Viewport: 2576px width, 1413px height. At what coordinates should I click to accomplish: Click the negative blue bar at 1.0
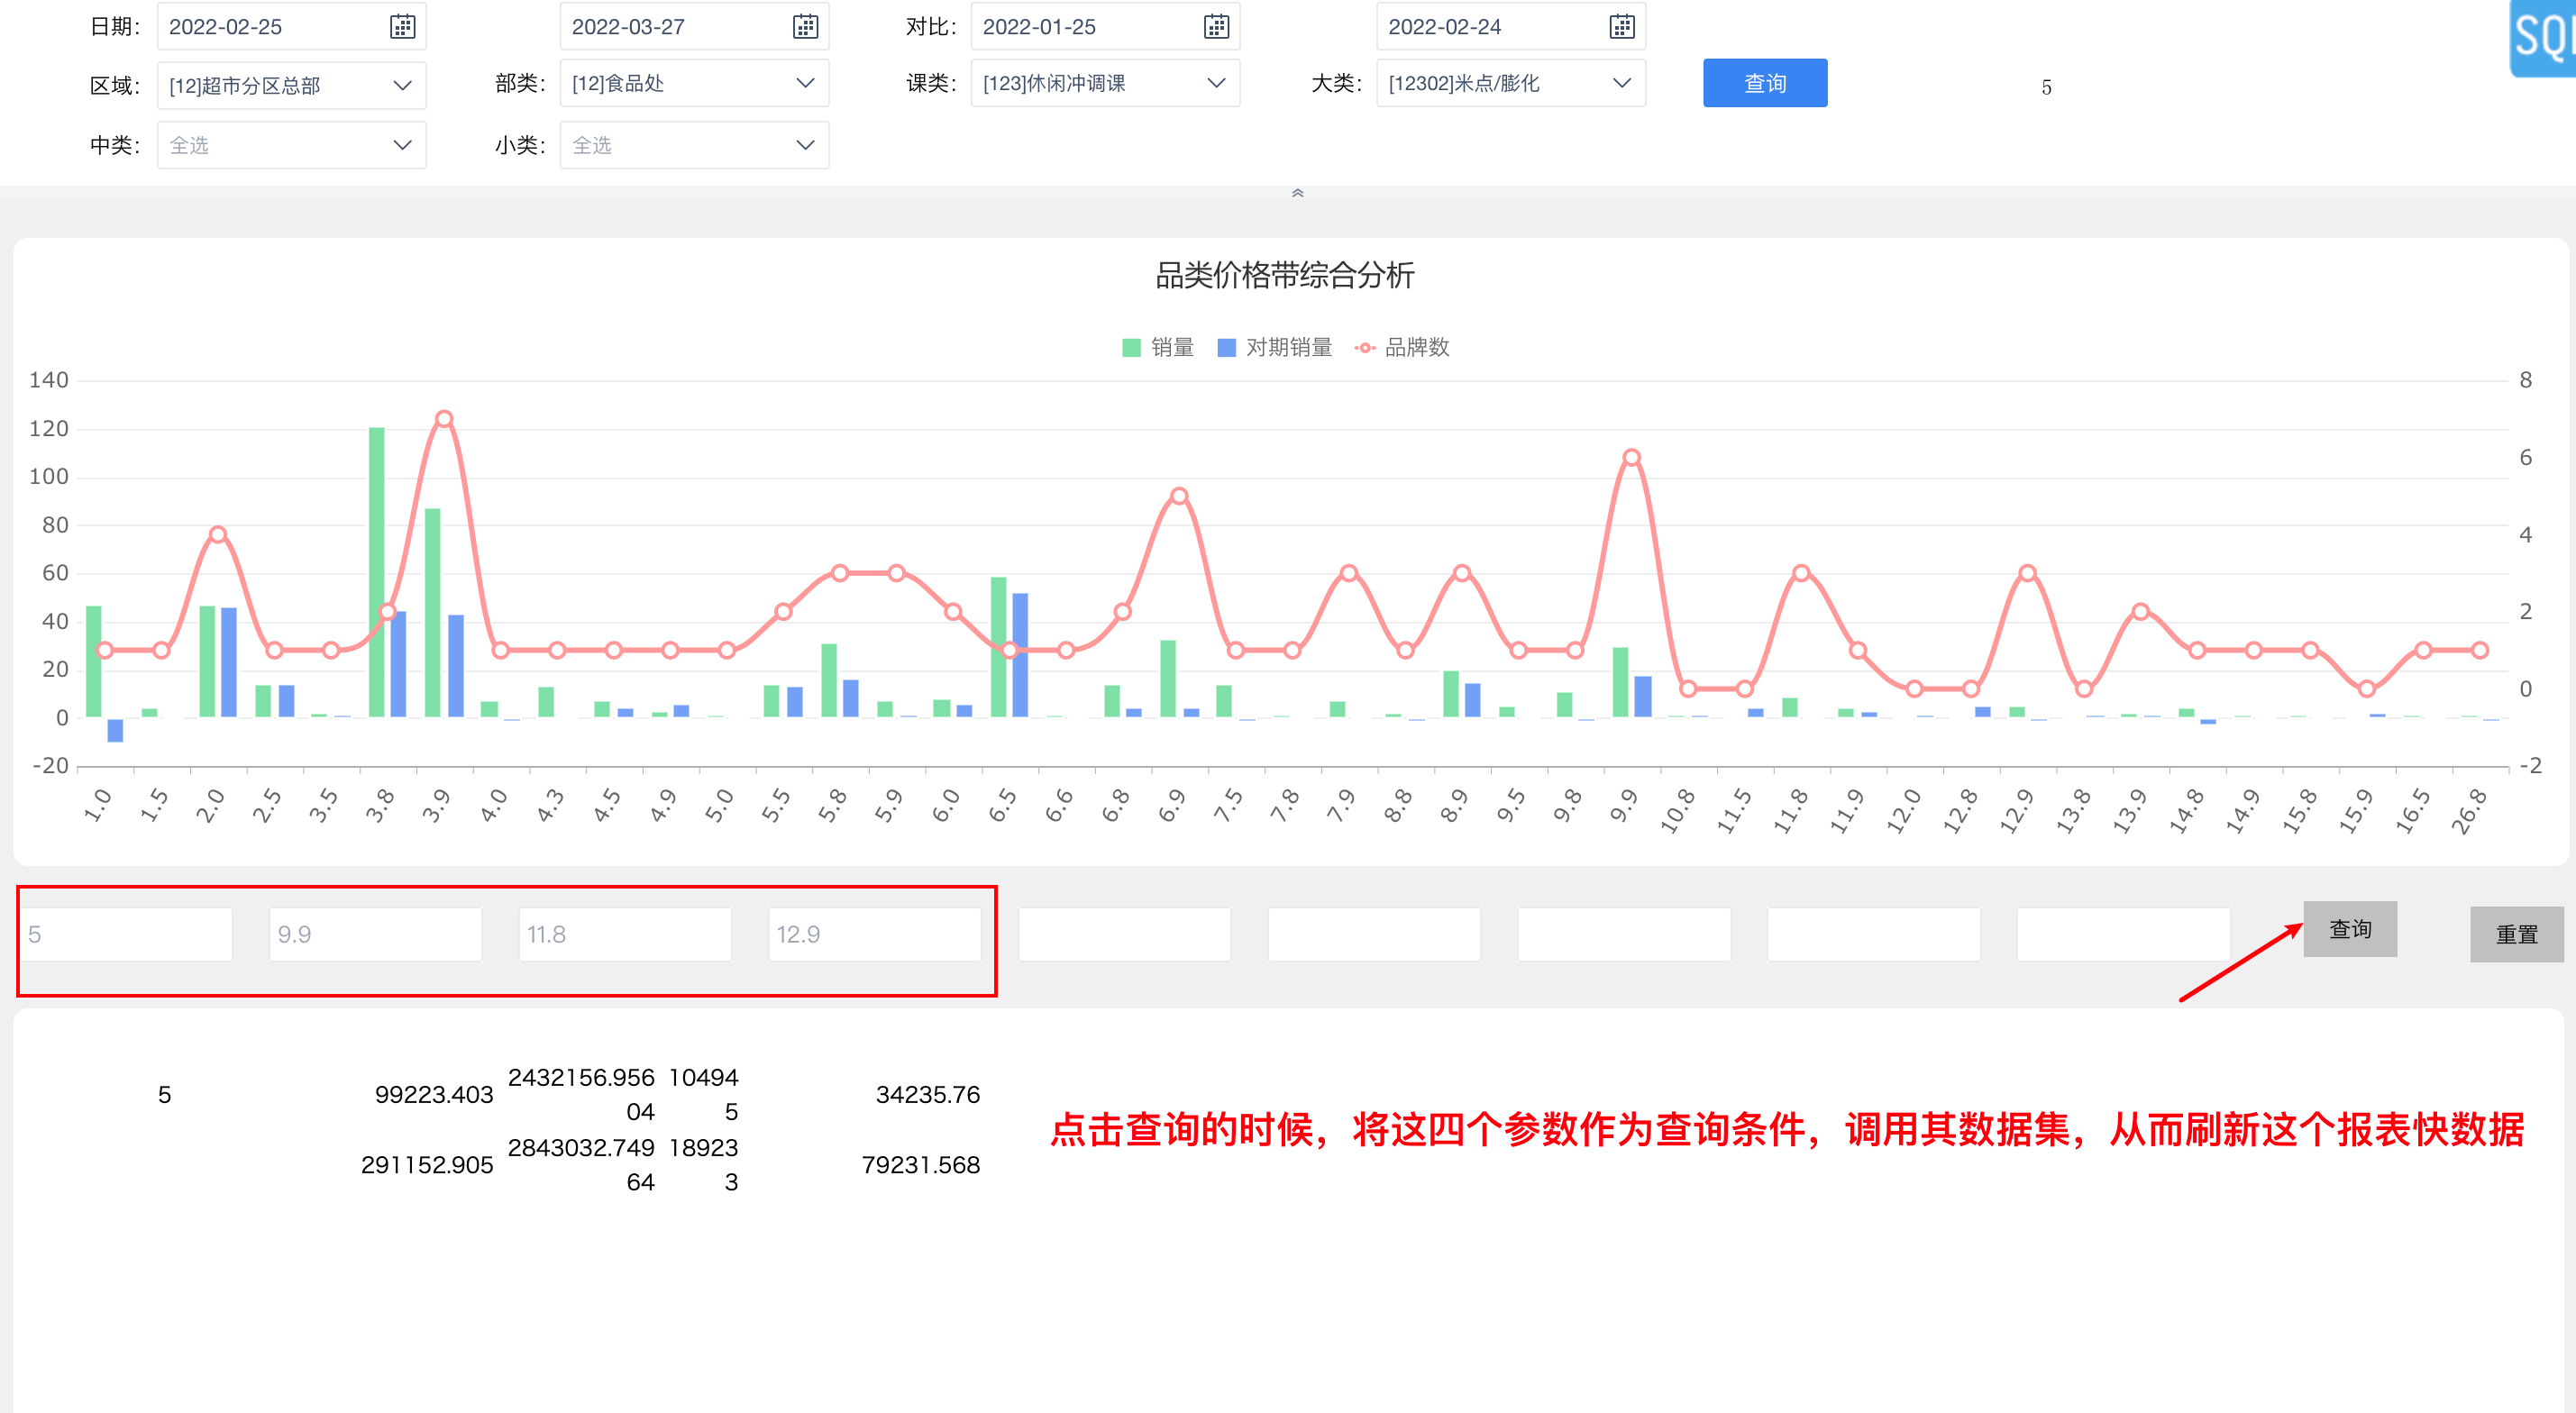(115, 730)
